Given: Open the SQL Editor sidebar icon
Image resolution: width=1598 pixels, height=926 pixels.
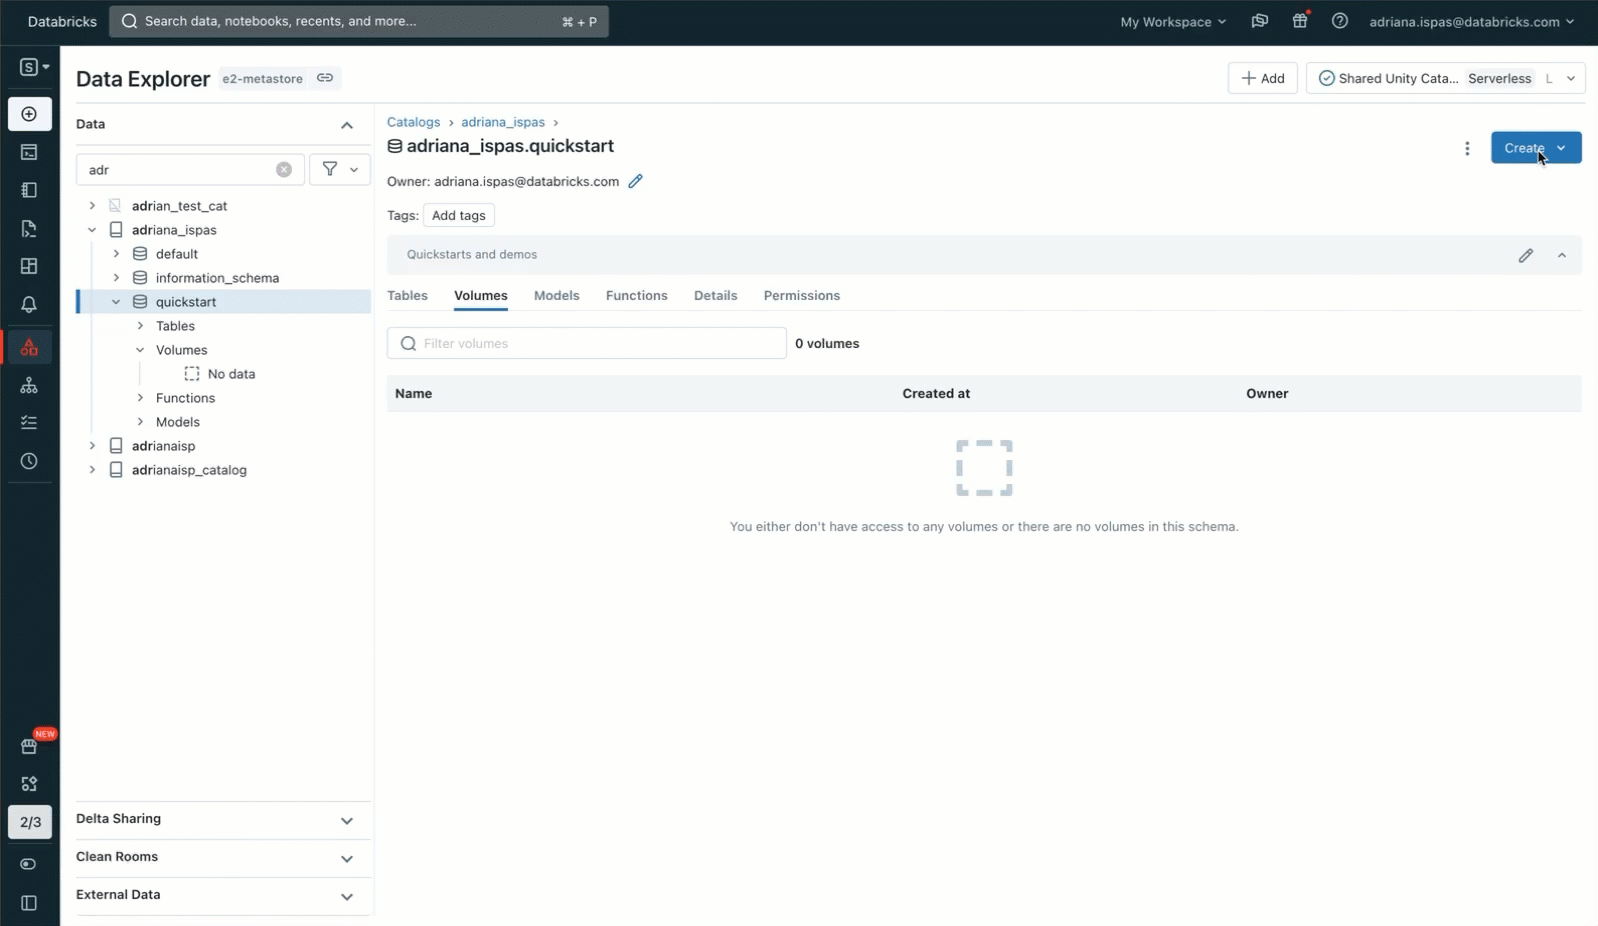Looking at the screenshot, I should pos(30,152).
